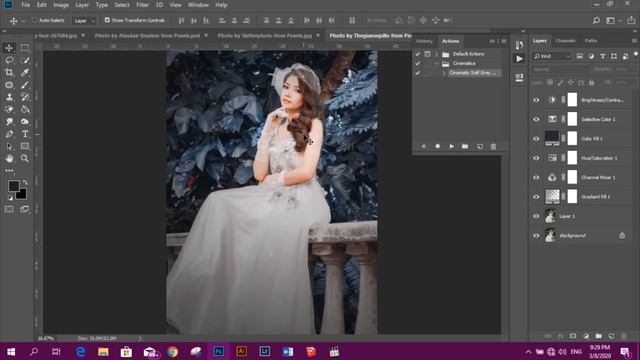Create new action set folder
Viewport: 640px width, 360px height.
coord(465,146)
